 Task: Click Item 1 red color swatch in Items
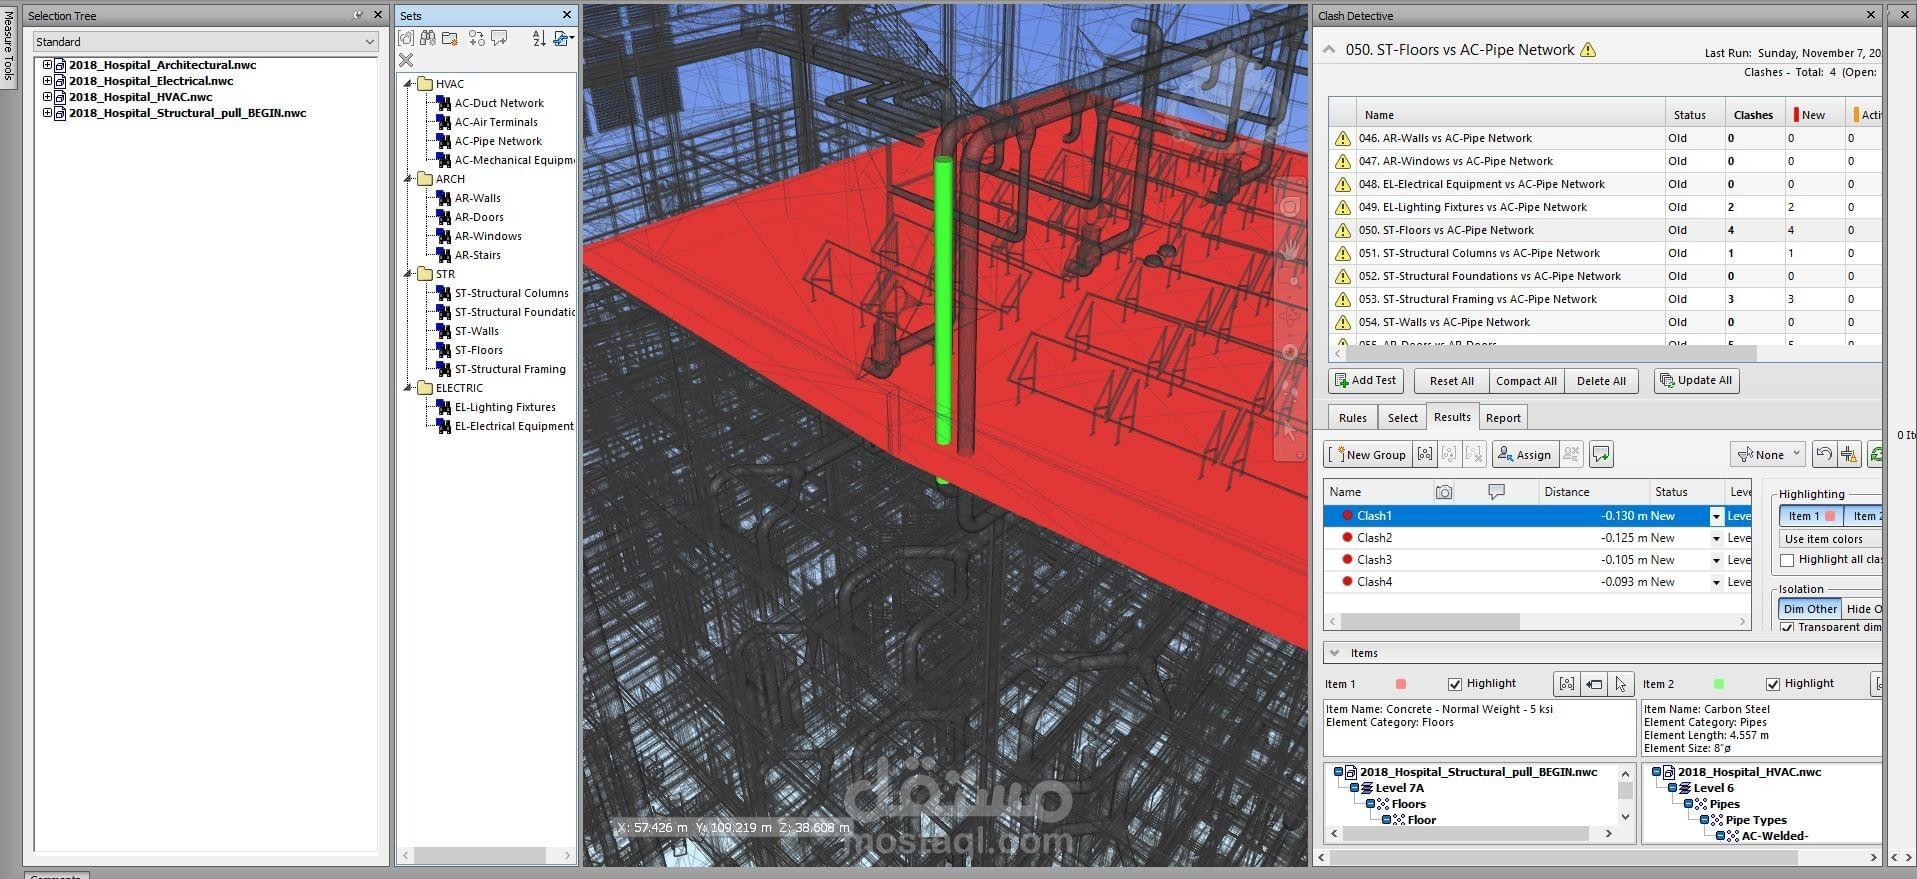(x=1401, y=684)
